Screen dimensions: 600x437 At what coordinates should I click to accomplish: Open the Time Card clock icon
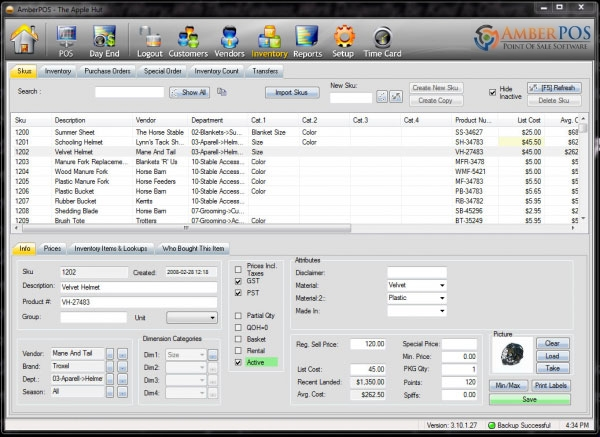coord(382,39)
